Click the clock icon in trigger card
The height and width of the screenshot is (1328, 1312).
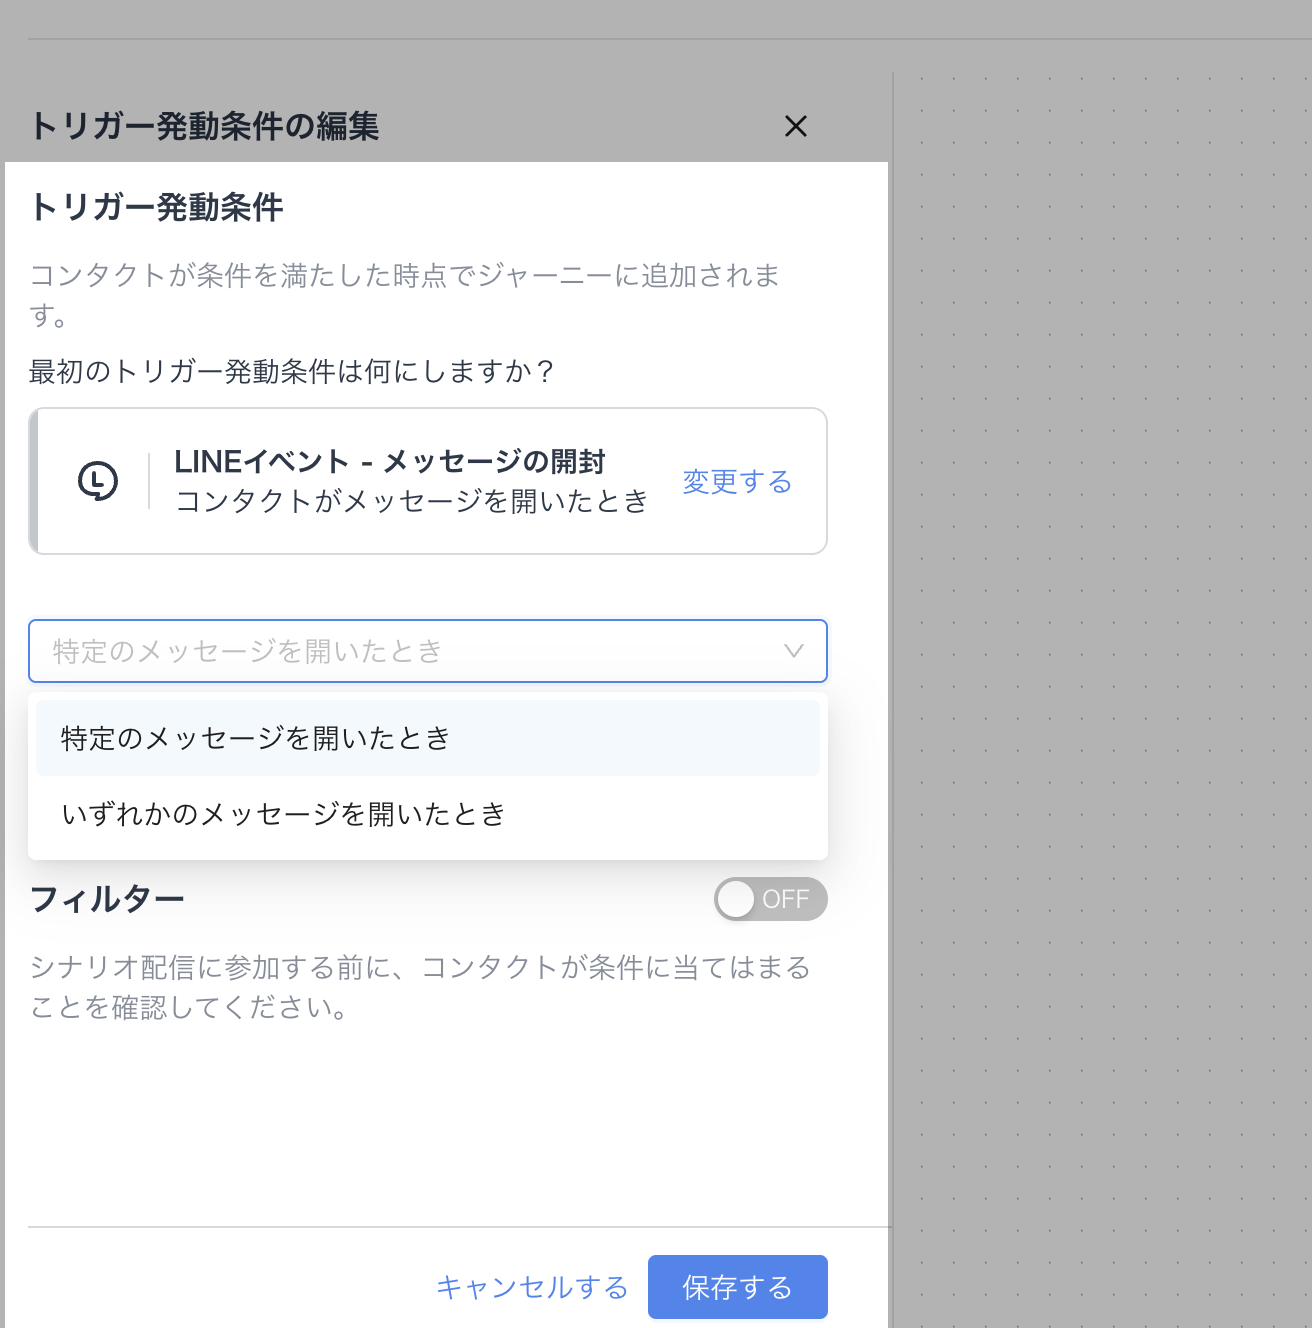point(98,481)
